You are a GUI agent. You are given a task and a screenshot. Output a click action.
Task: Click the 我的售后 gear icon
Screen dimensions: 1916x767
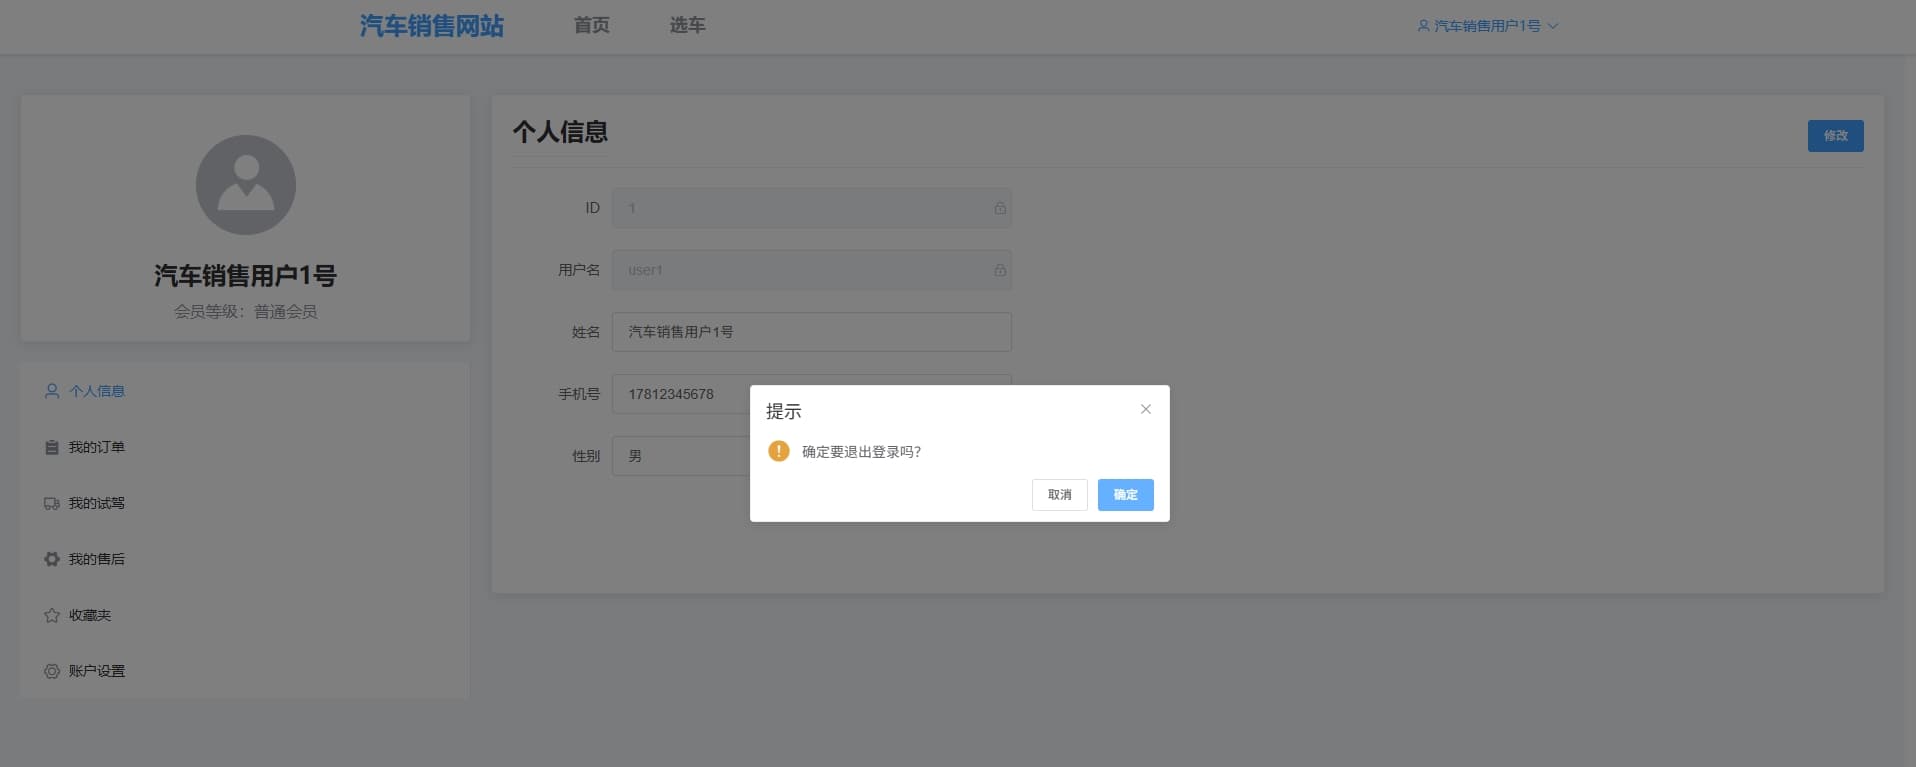coord(52,559)
